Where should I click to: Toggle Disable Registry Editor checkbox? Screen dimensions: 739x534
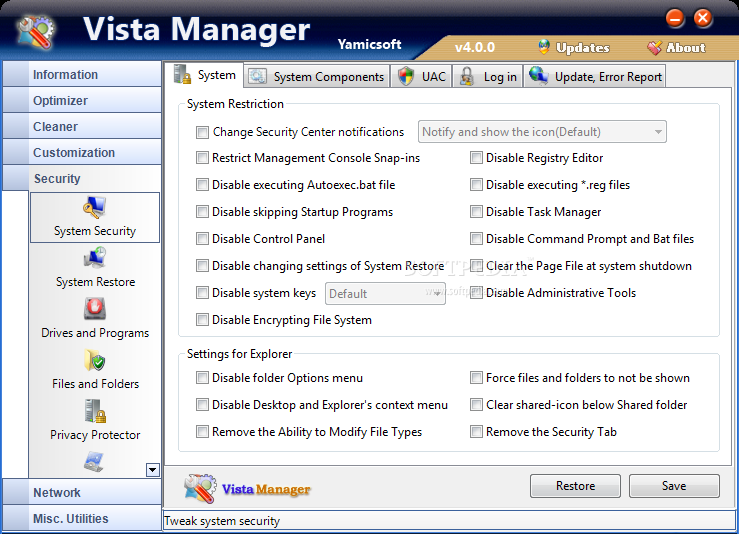coord(476,158)
